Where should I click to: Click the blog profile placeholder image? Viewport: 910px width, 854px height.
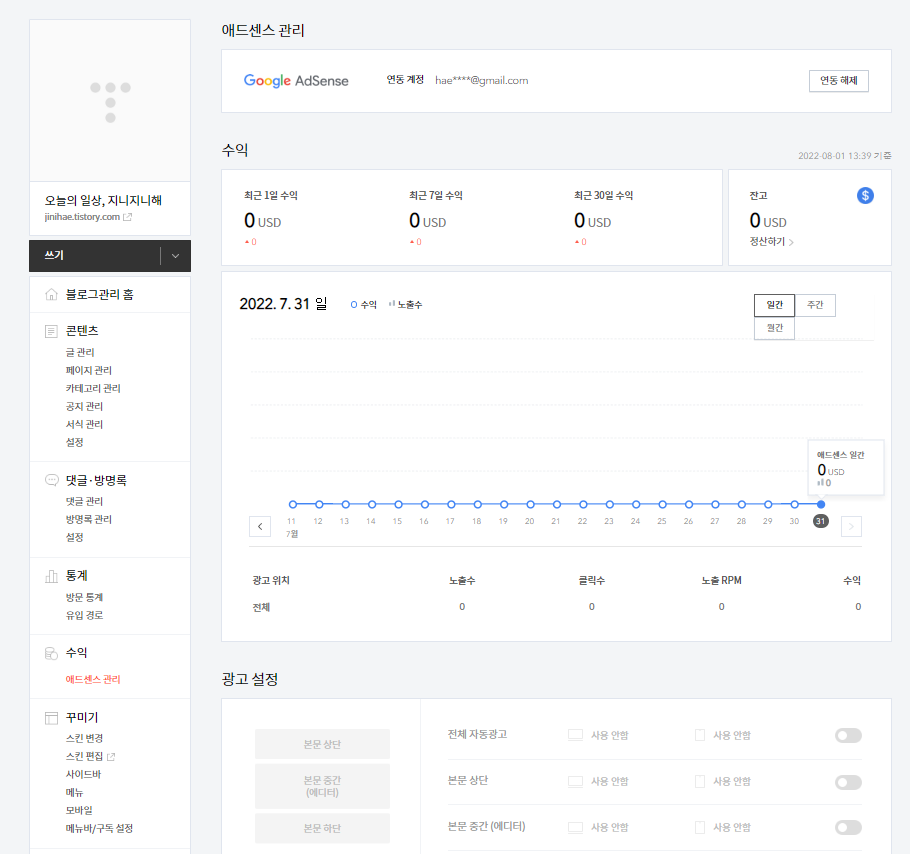click(x=110, y=100)
